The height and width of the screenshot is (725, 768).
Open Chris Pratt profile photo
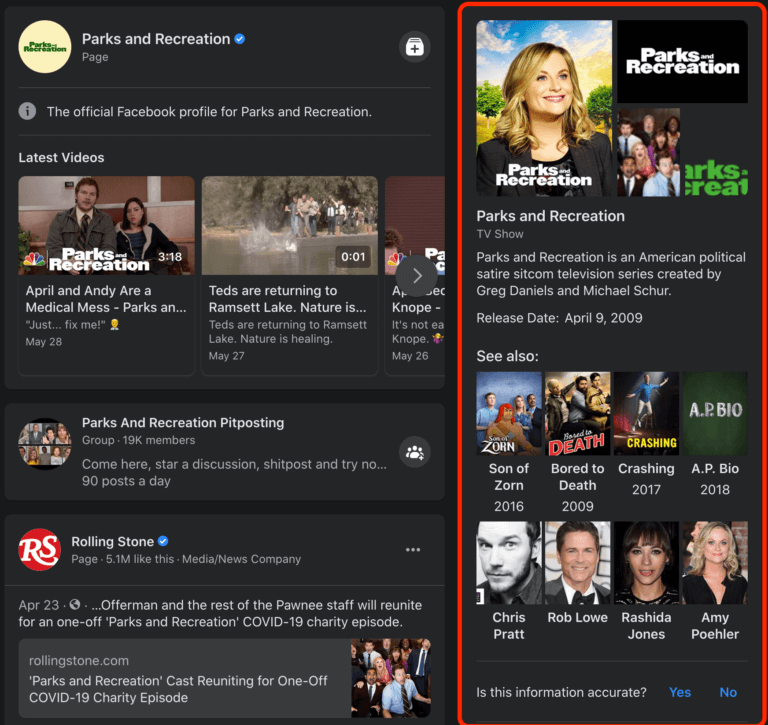tap(509, 562)
